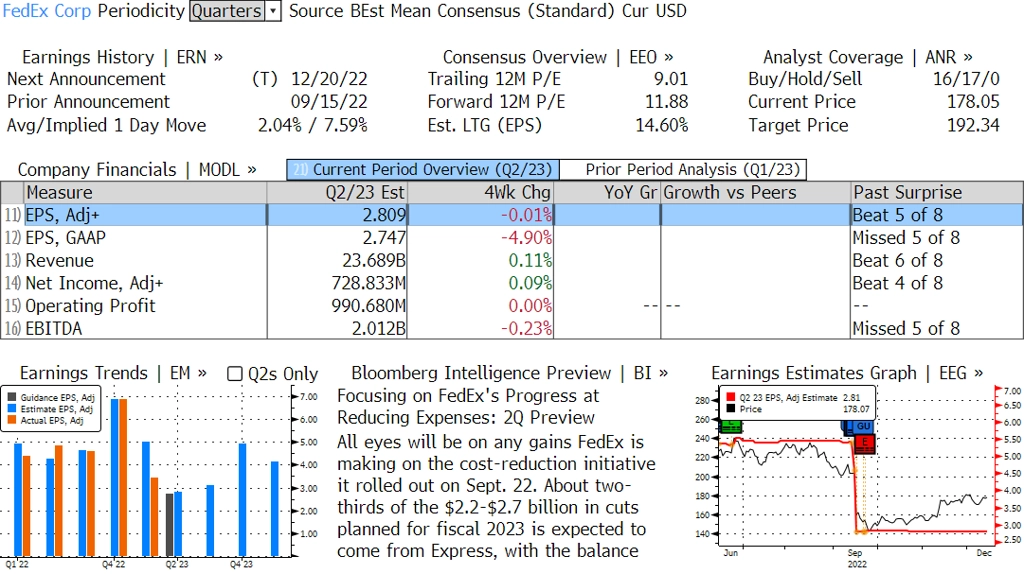Click the gray Q2'23 guidance bar

pos(170,525)
